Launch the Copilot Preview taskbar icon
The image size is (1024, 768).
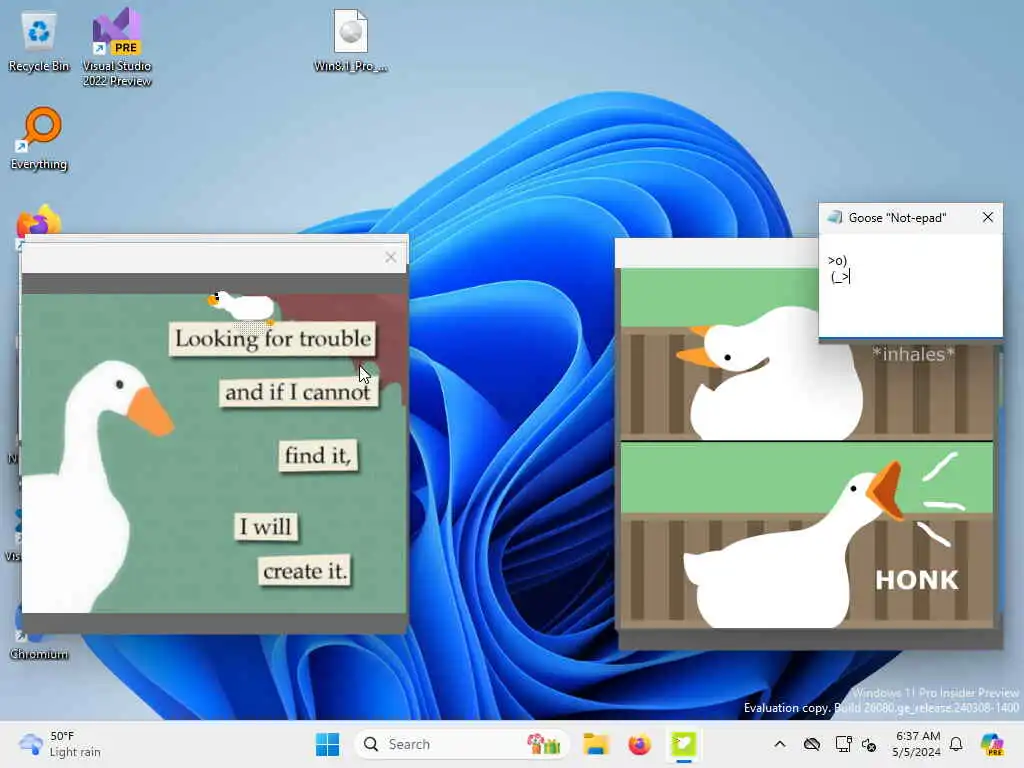click(992, 744)
